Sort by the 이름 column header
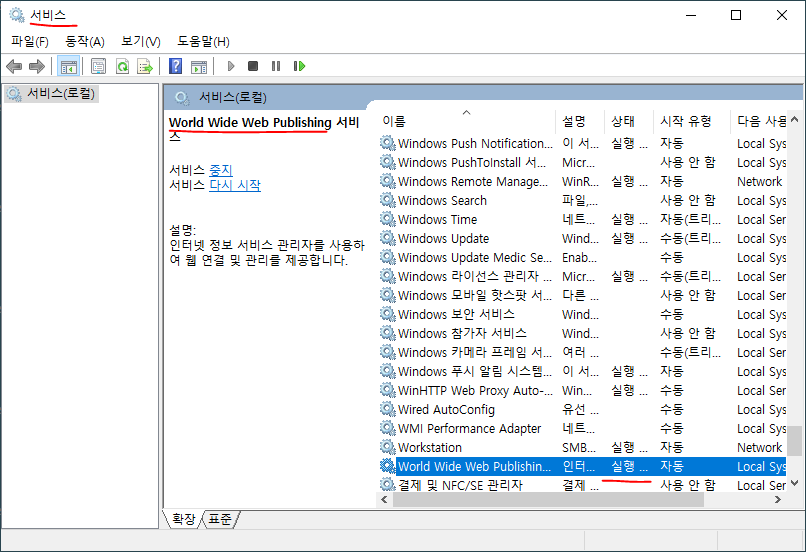This screenshot has height=552, width=806. 466,121
